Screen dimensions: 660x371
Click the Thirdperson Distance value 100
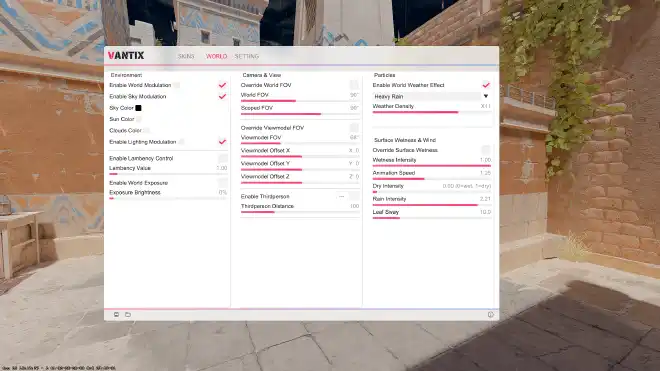click(354, 206)
